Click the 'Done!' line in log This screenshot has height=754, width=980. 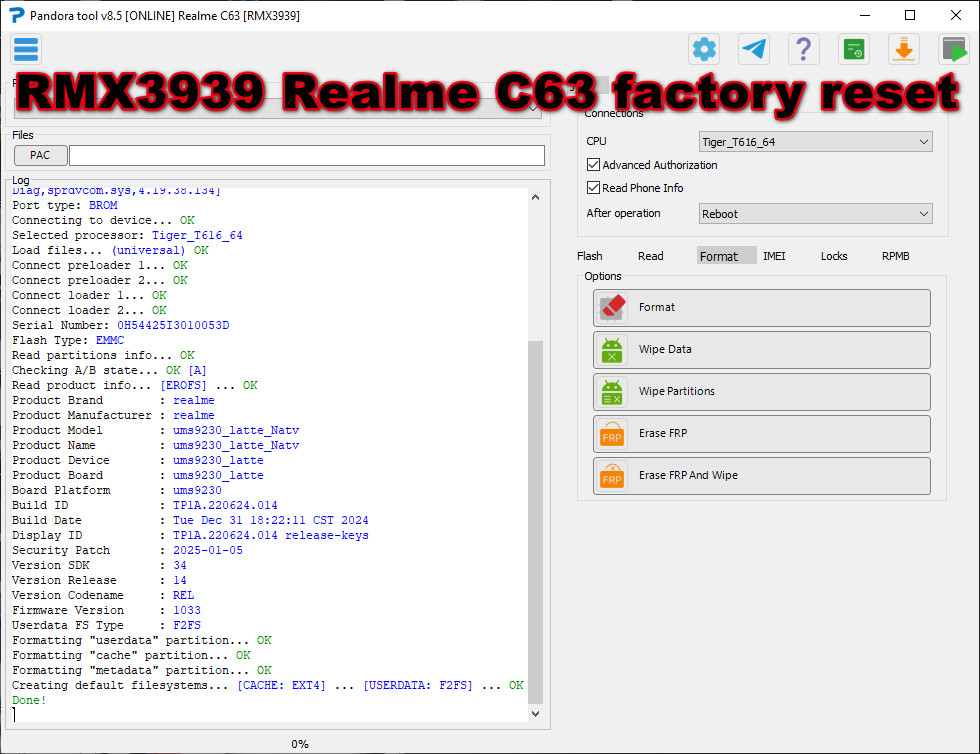[x=29, y=700]
